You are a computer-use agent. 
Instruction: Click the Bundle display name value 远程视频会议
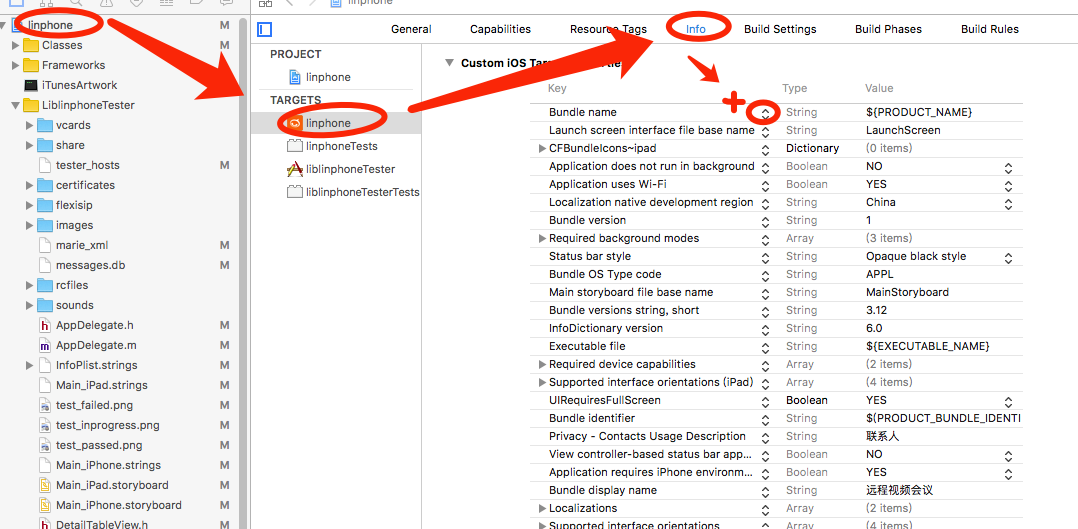point(899,490)
